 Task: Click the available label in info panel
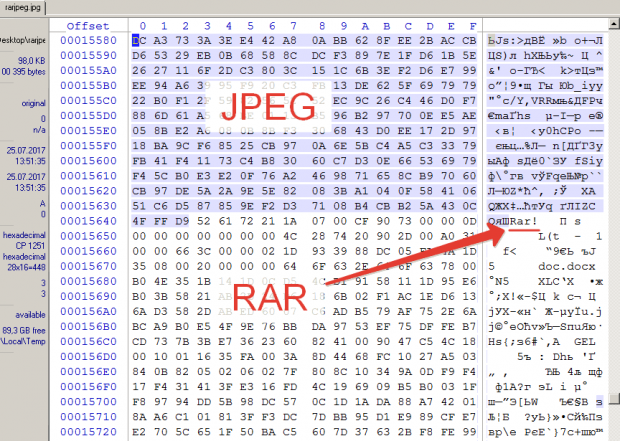tap(30, 315)
